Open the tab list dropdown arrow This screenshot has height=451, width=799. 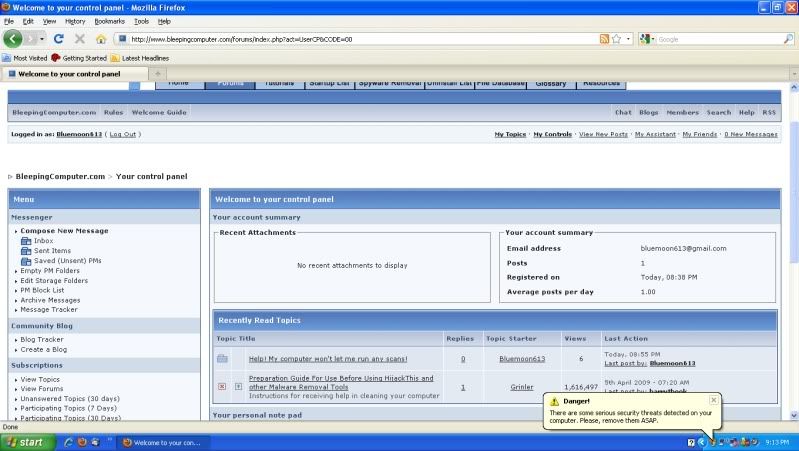pyautogui.click(x=794, y=74)
